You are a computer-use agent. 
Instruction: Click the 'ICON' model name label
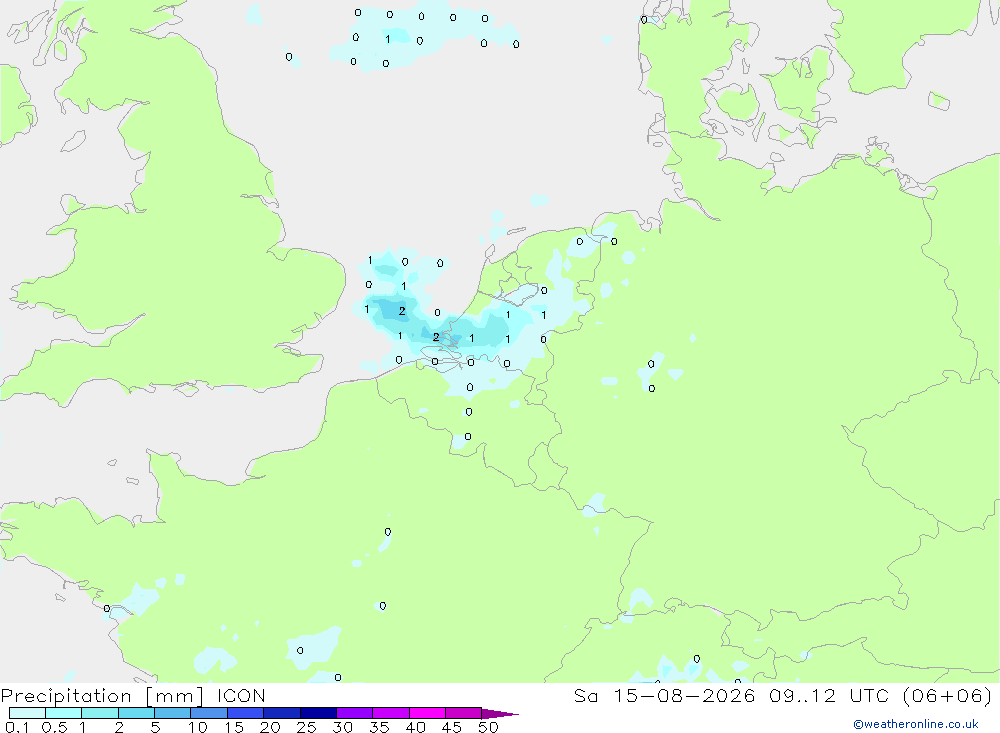coord(241,696)
